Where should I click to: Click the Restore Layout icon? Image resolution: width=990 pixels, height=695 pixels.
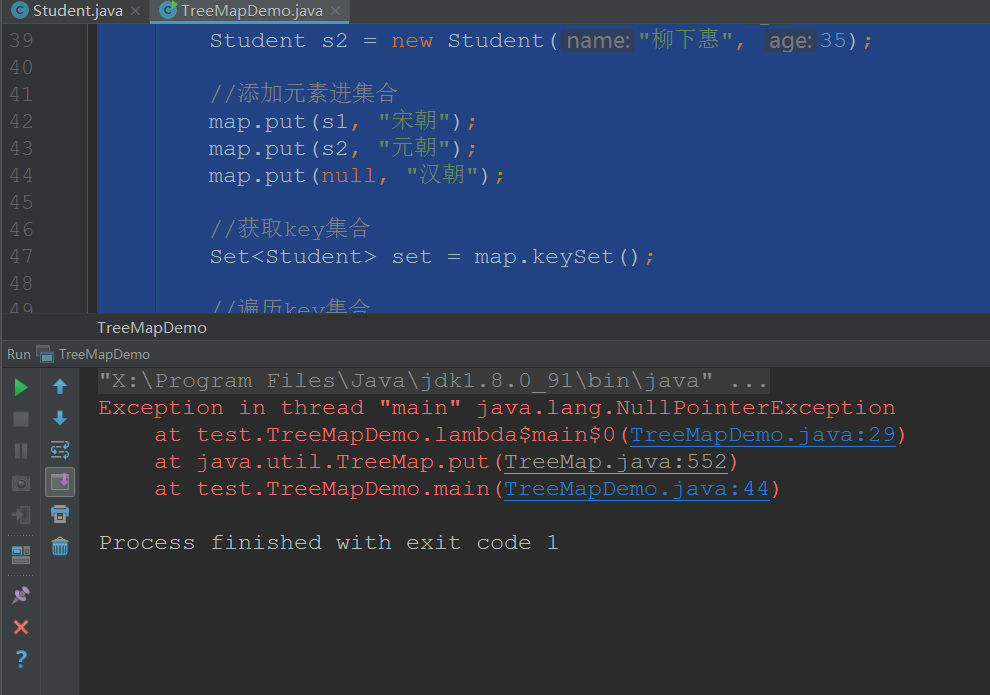21,555
